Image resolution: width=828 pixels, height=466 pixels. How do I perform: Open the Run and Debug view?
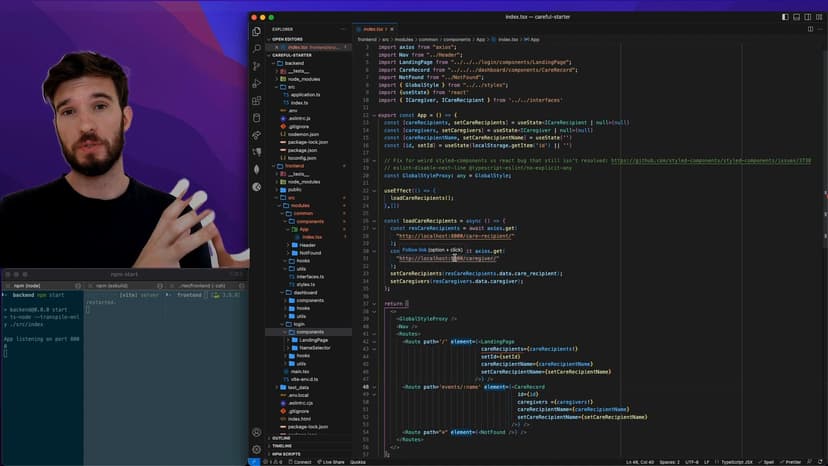pyautogui.click(x=257, y=83)
